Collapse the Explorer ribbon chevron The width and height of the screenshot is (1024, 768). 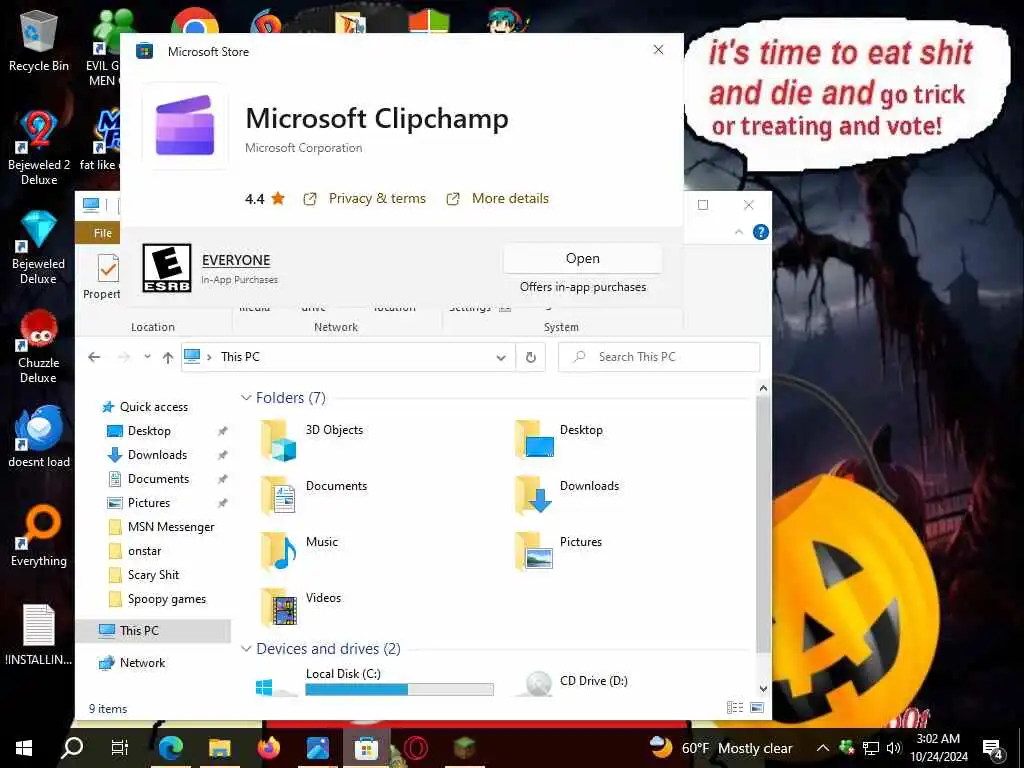coord(739,232)
